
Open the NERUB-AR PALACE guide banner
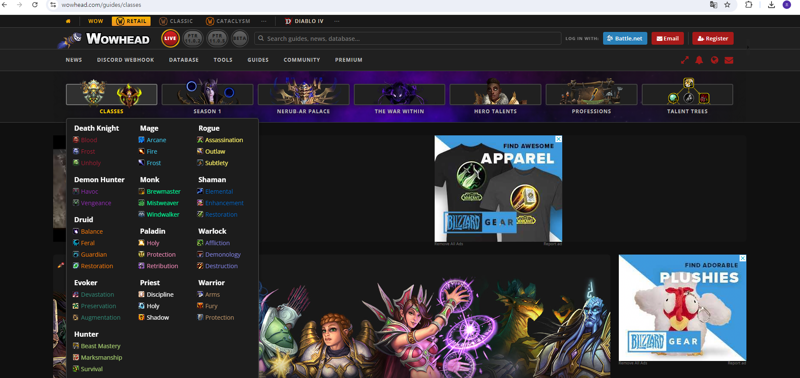pyautogui.click(x=304, y=96)
